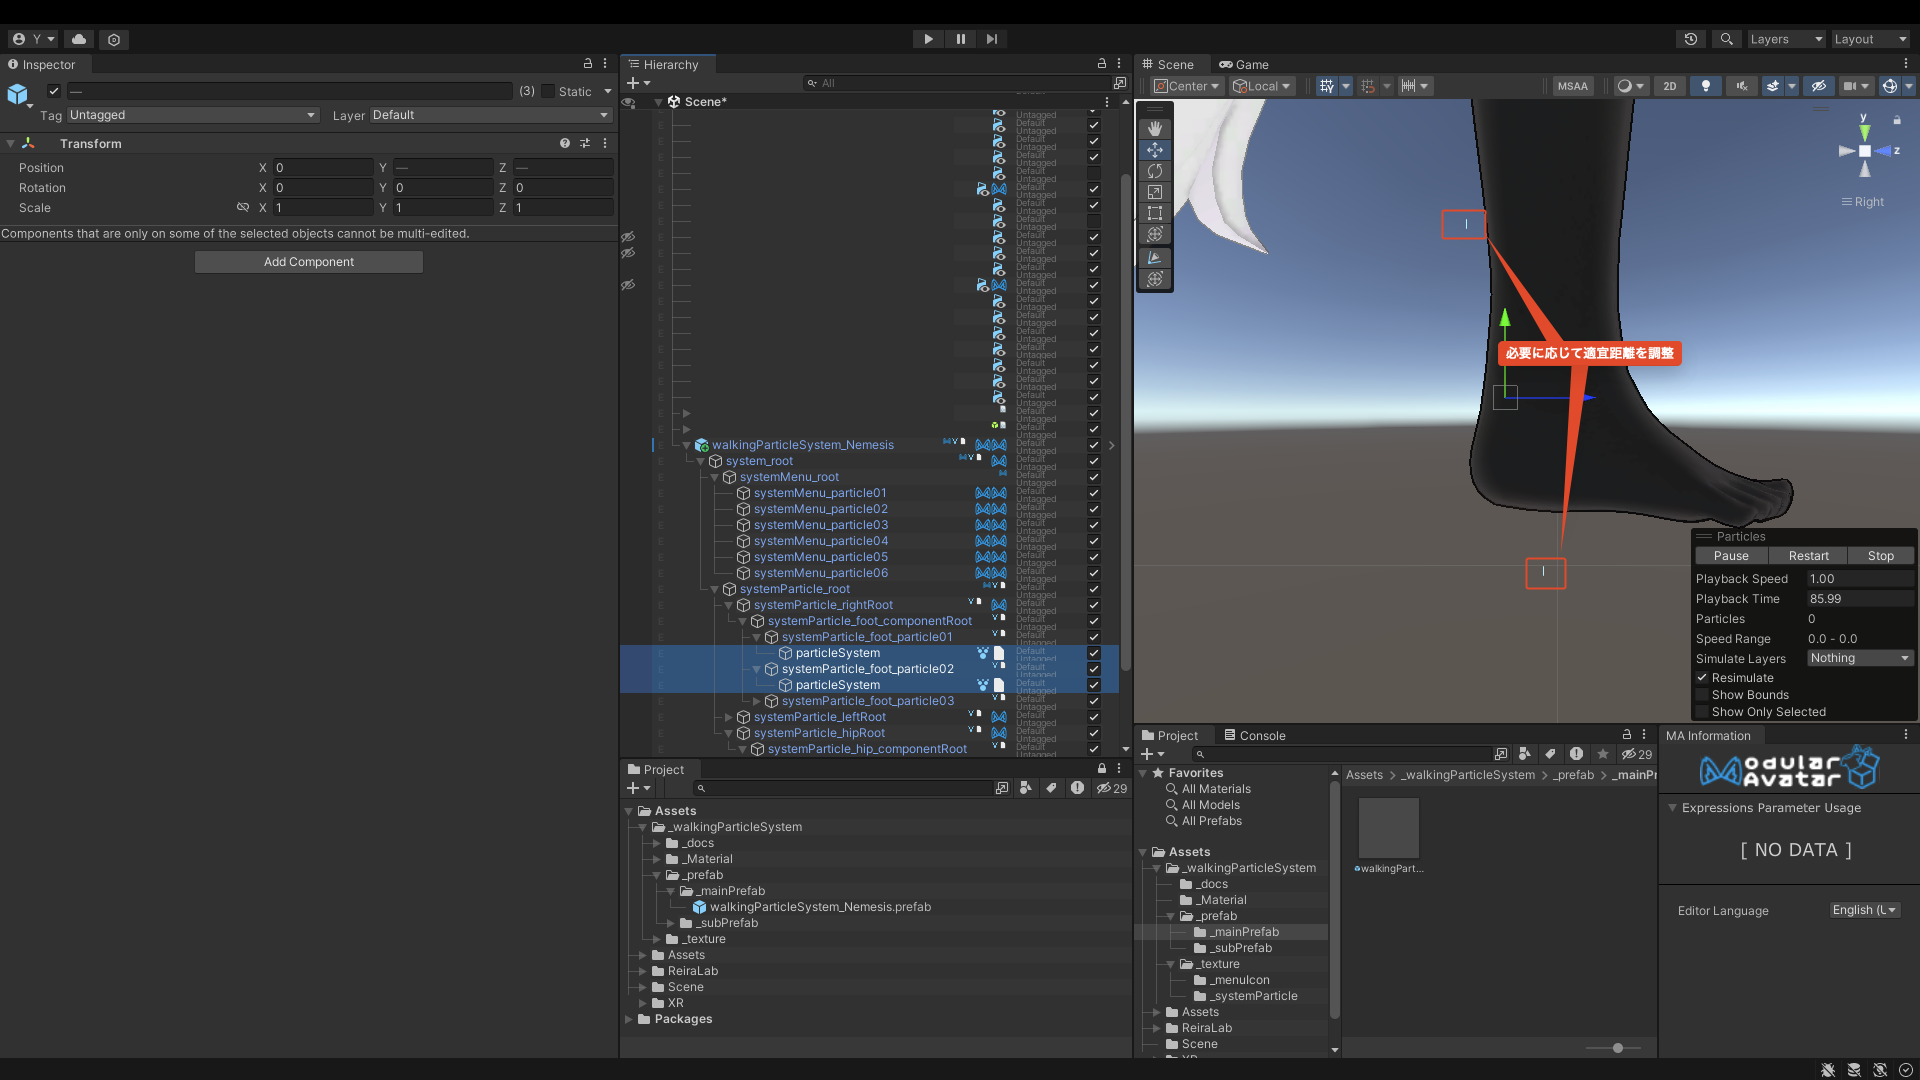The height and width of the screenshot is (1080, 1920).
Task: Select the Scale tool in scene toolbar
Action: [x=1155, y=192]
